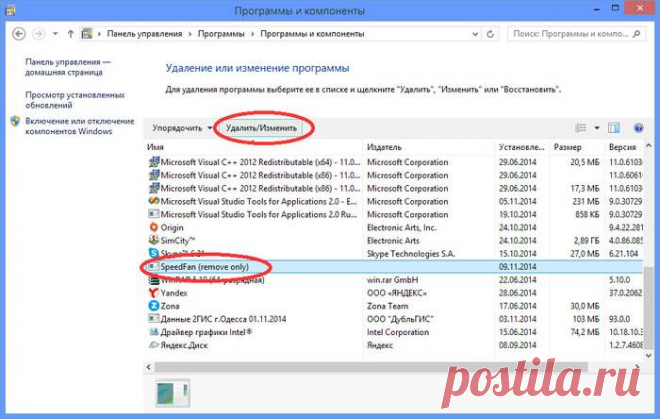This screenshot has width=660, height=419.
Task: Select the SimCity program icon
Action: click(x=154, y=240)
